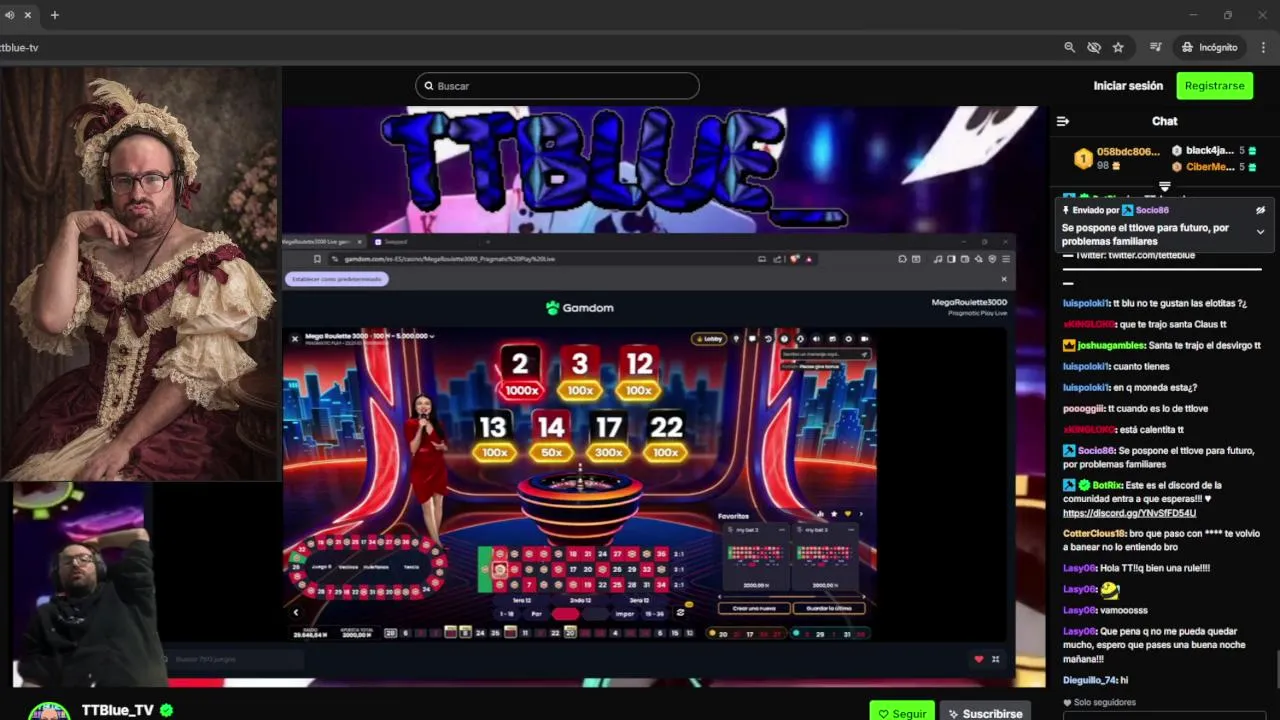Viewport: 1280px width, 720px height.
Task: Open the zoom magnifier in address bar
Action: point(1070,47)
